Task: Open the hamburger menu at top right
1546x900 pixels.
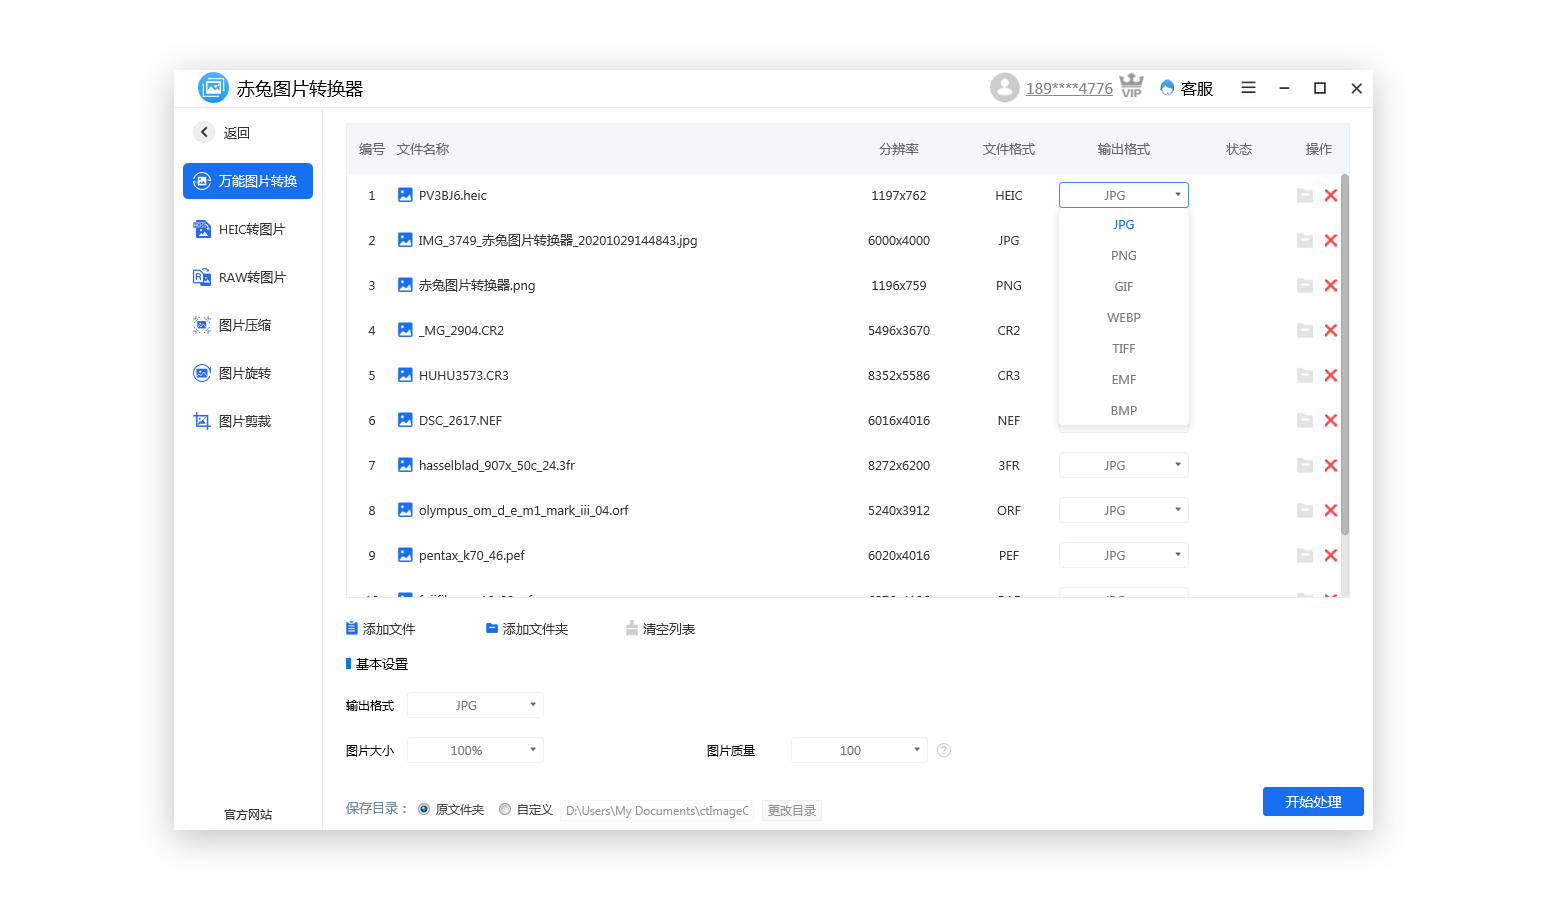Action: click(1248, 88)
